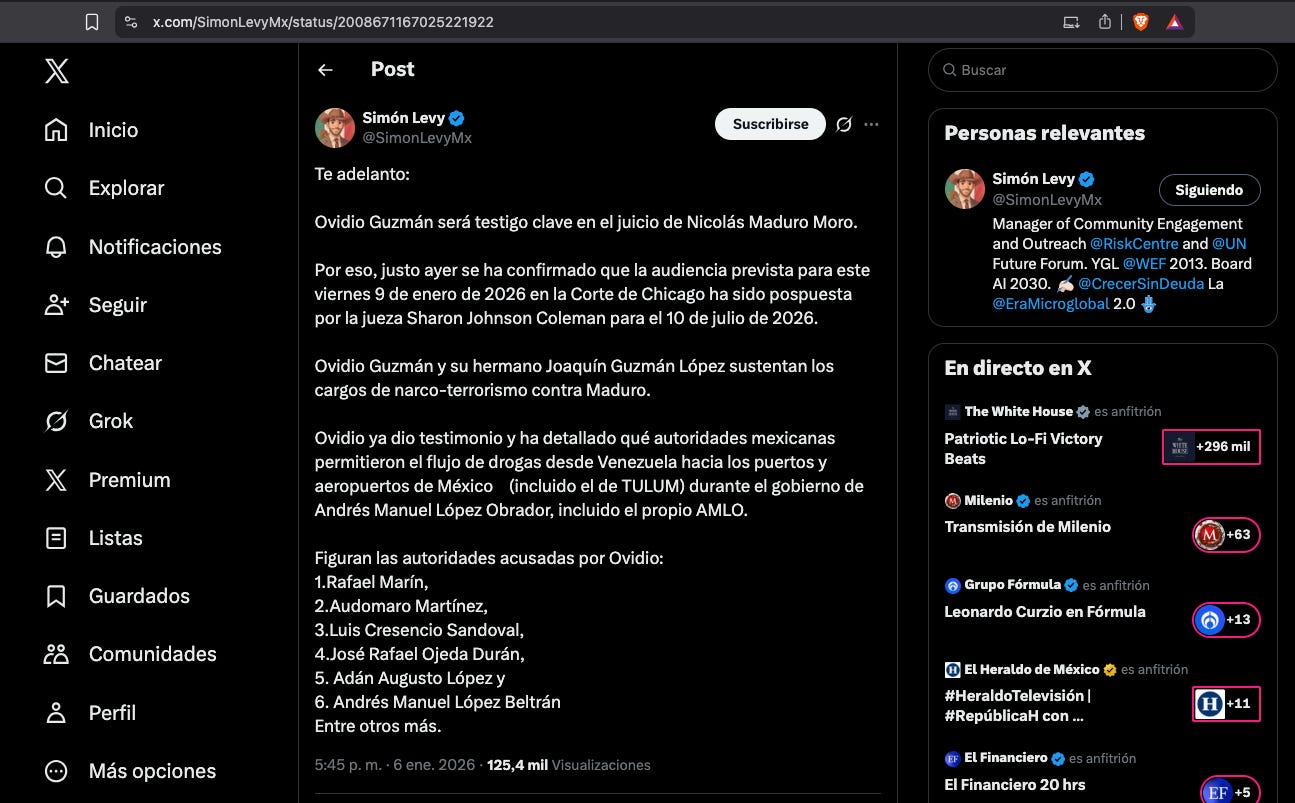Open the @UN mention link
Viewport: 1295px width, 803px height.
(x=1229, y=243)
